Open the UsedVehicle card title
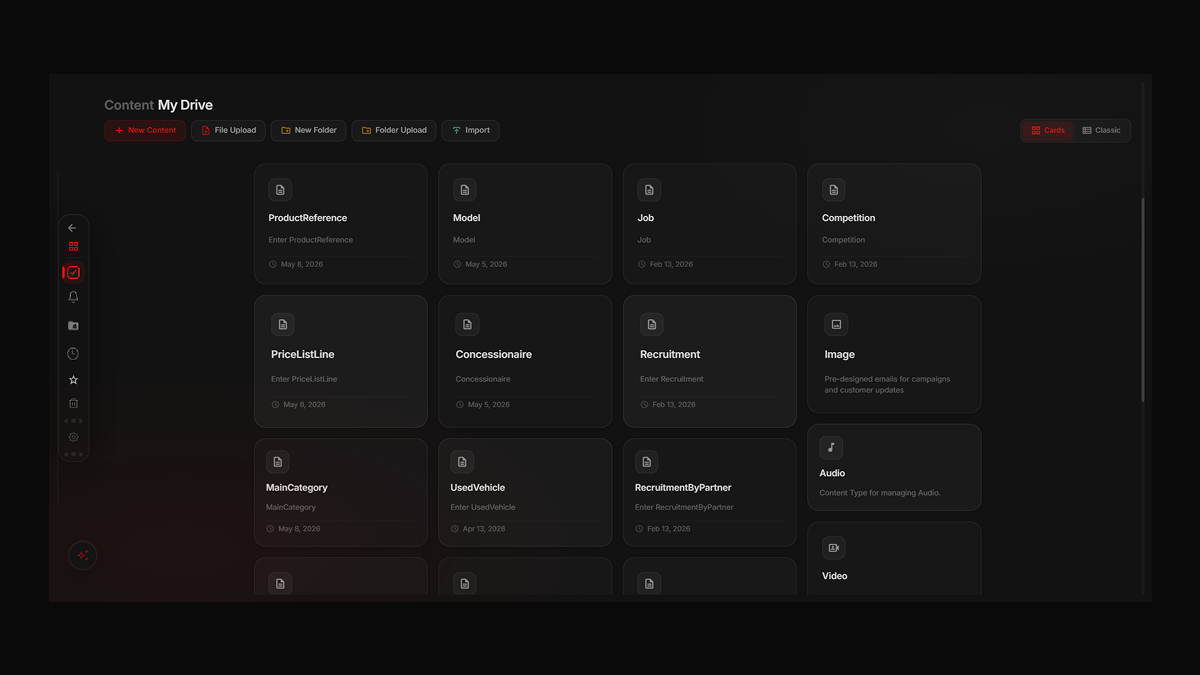 (478, 488)
